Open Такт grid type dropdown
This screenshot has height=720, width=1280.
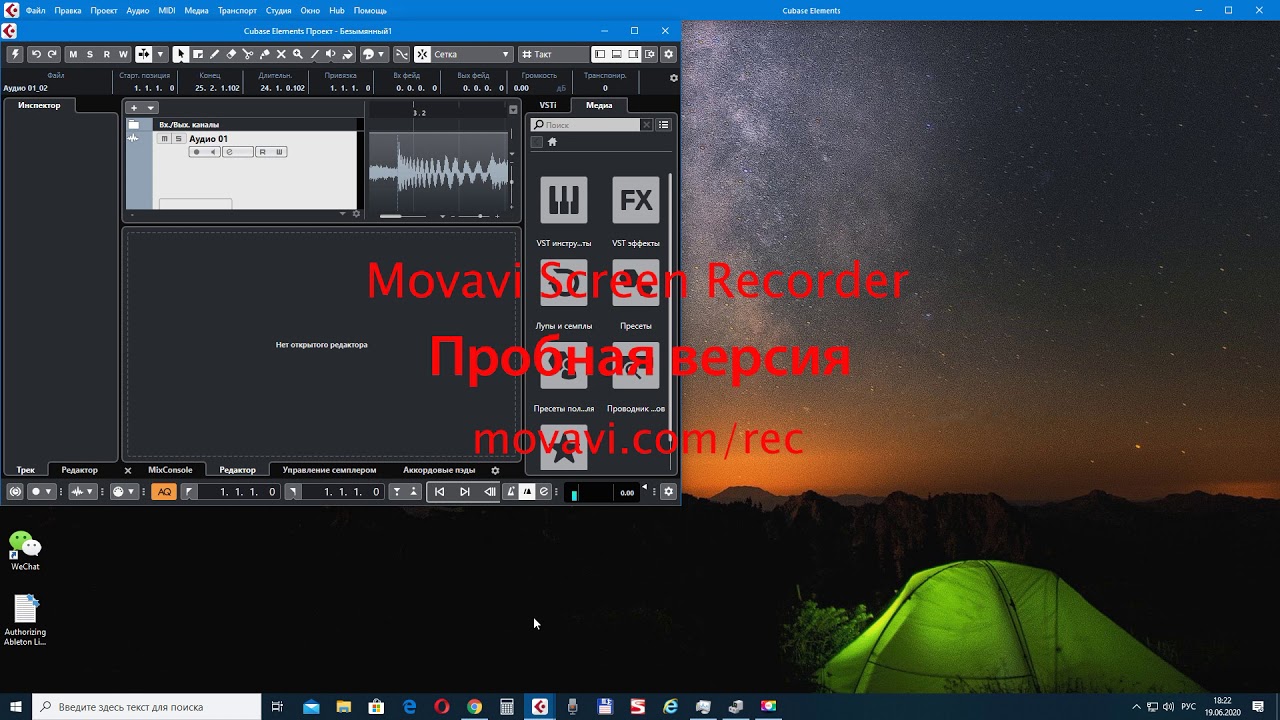555,54
